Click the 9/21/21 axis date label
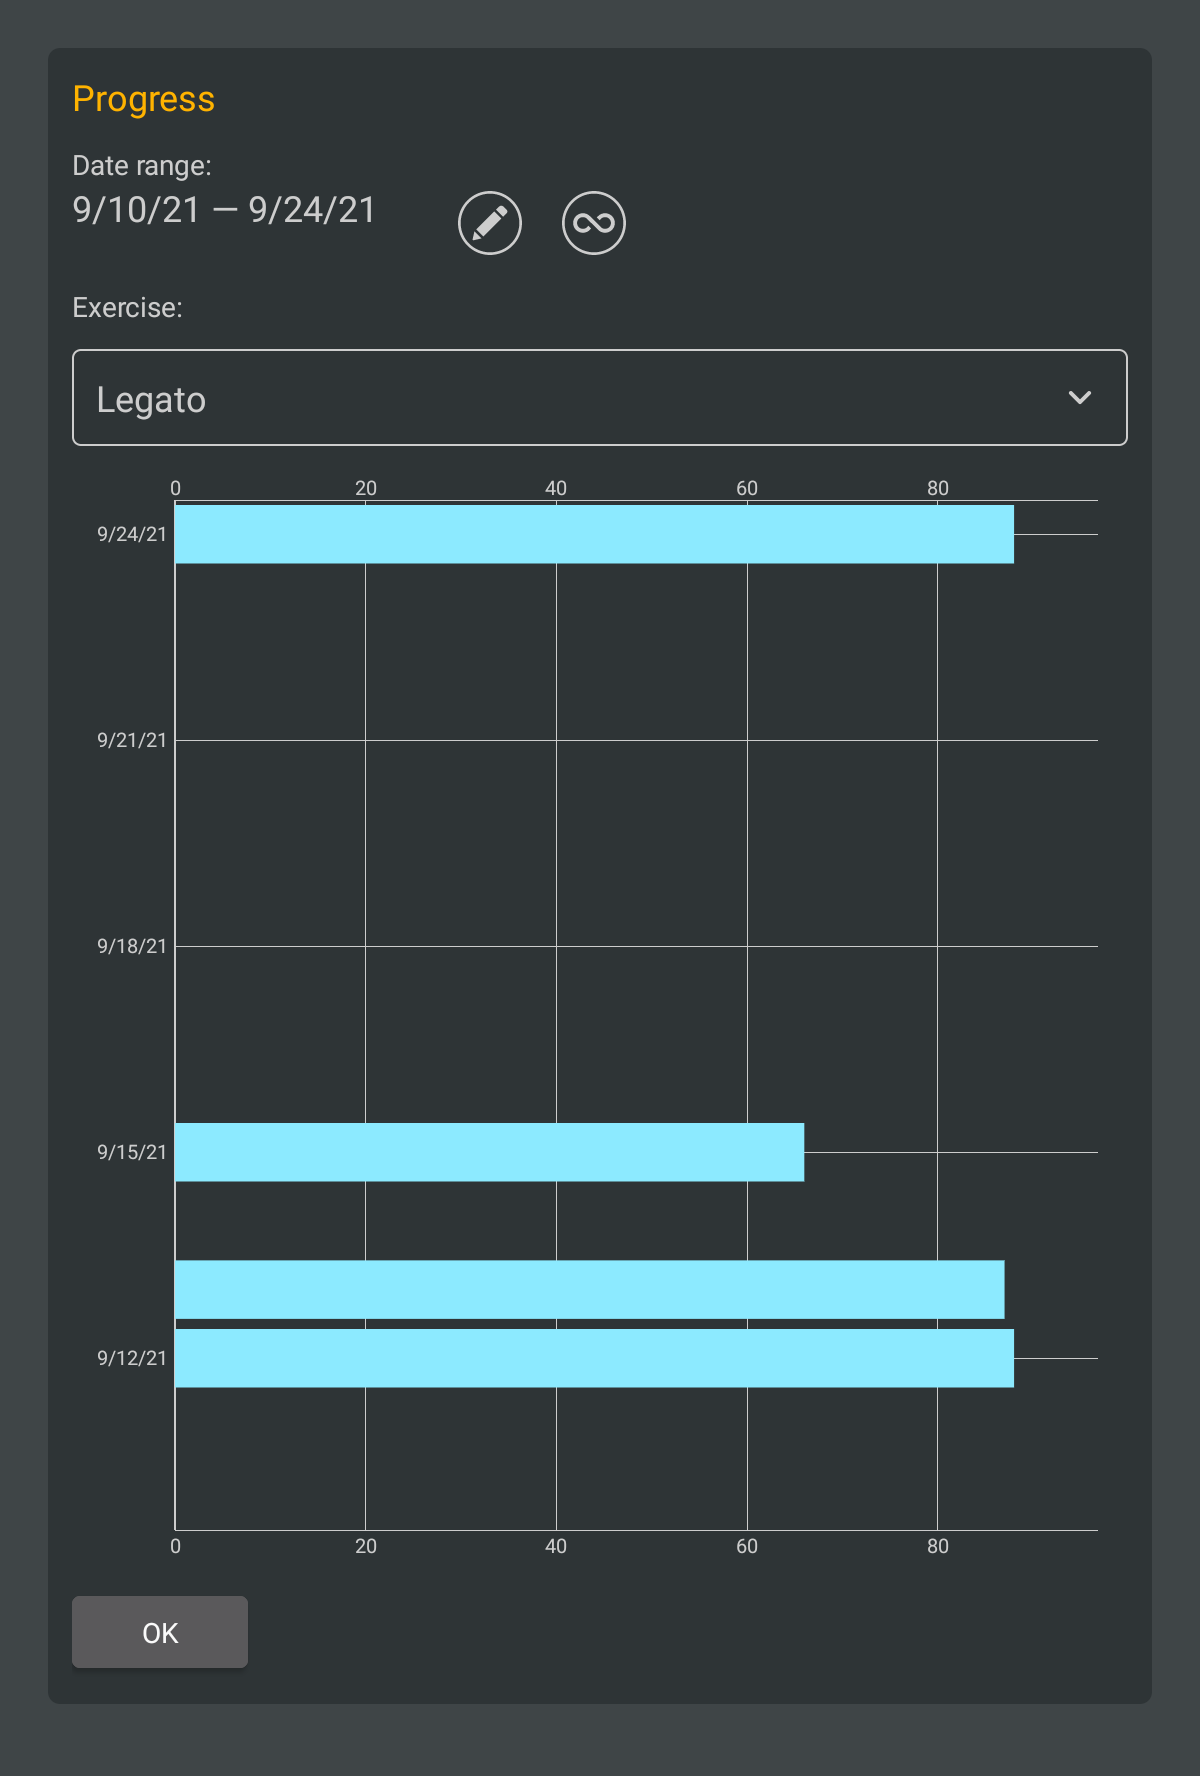The width and height of the screenshot is (1200, 1776). (x=132, y=741)
